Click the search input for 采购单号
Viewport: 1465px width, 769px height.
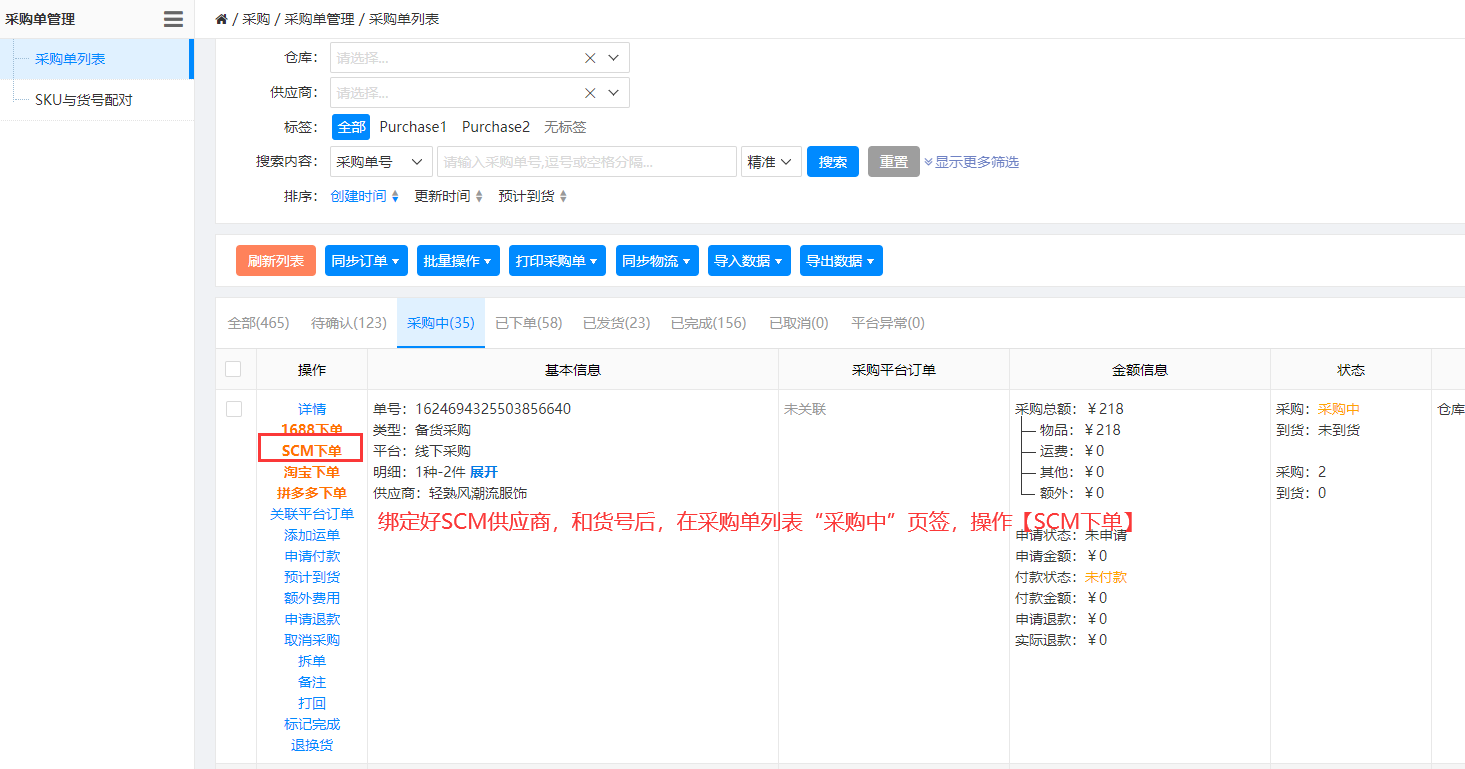(x=587, y=162)
